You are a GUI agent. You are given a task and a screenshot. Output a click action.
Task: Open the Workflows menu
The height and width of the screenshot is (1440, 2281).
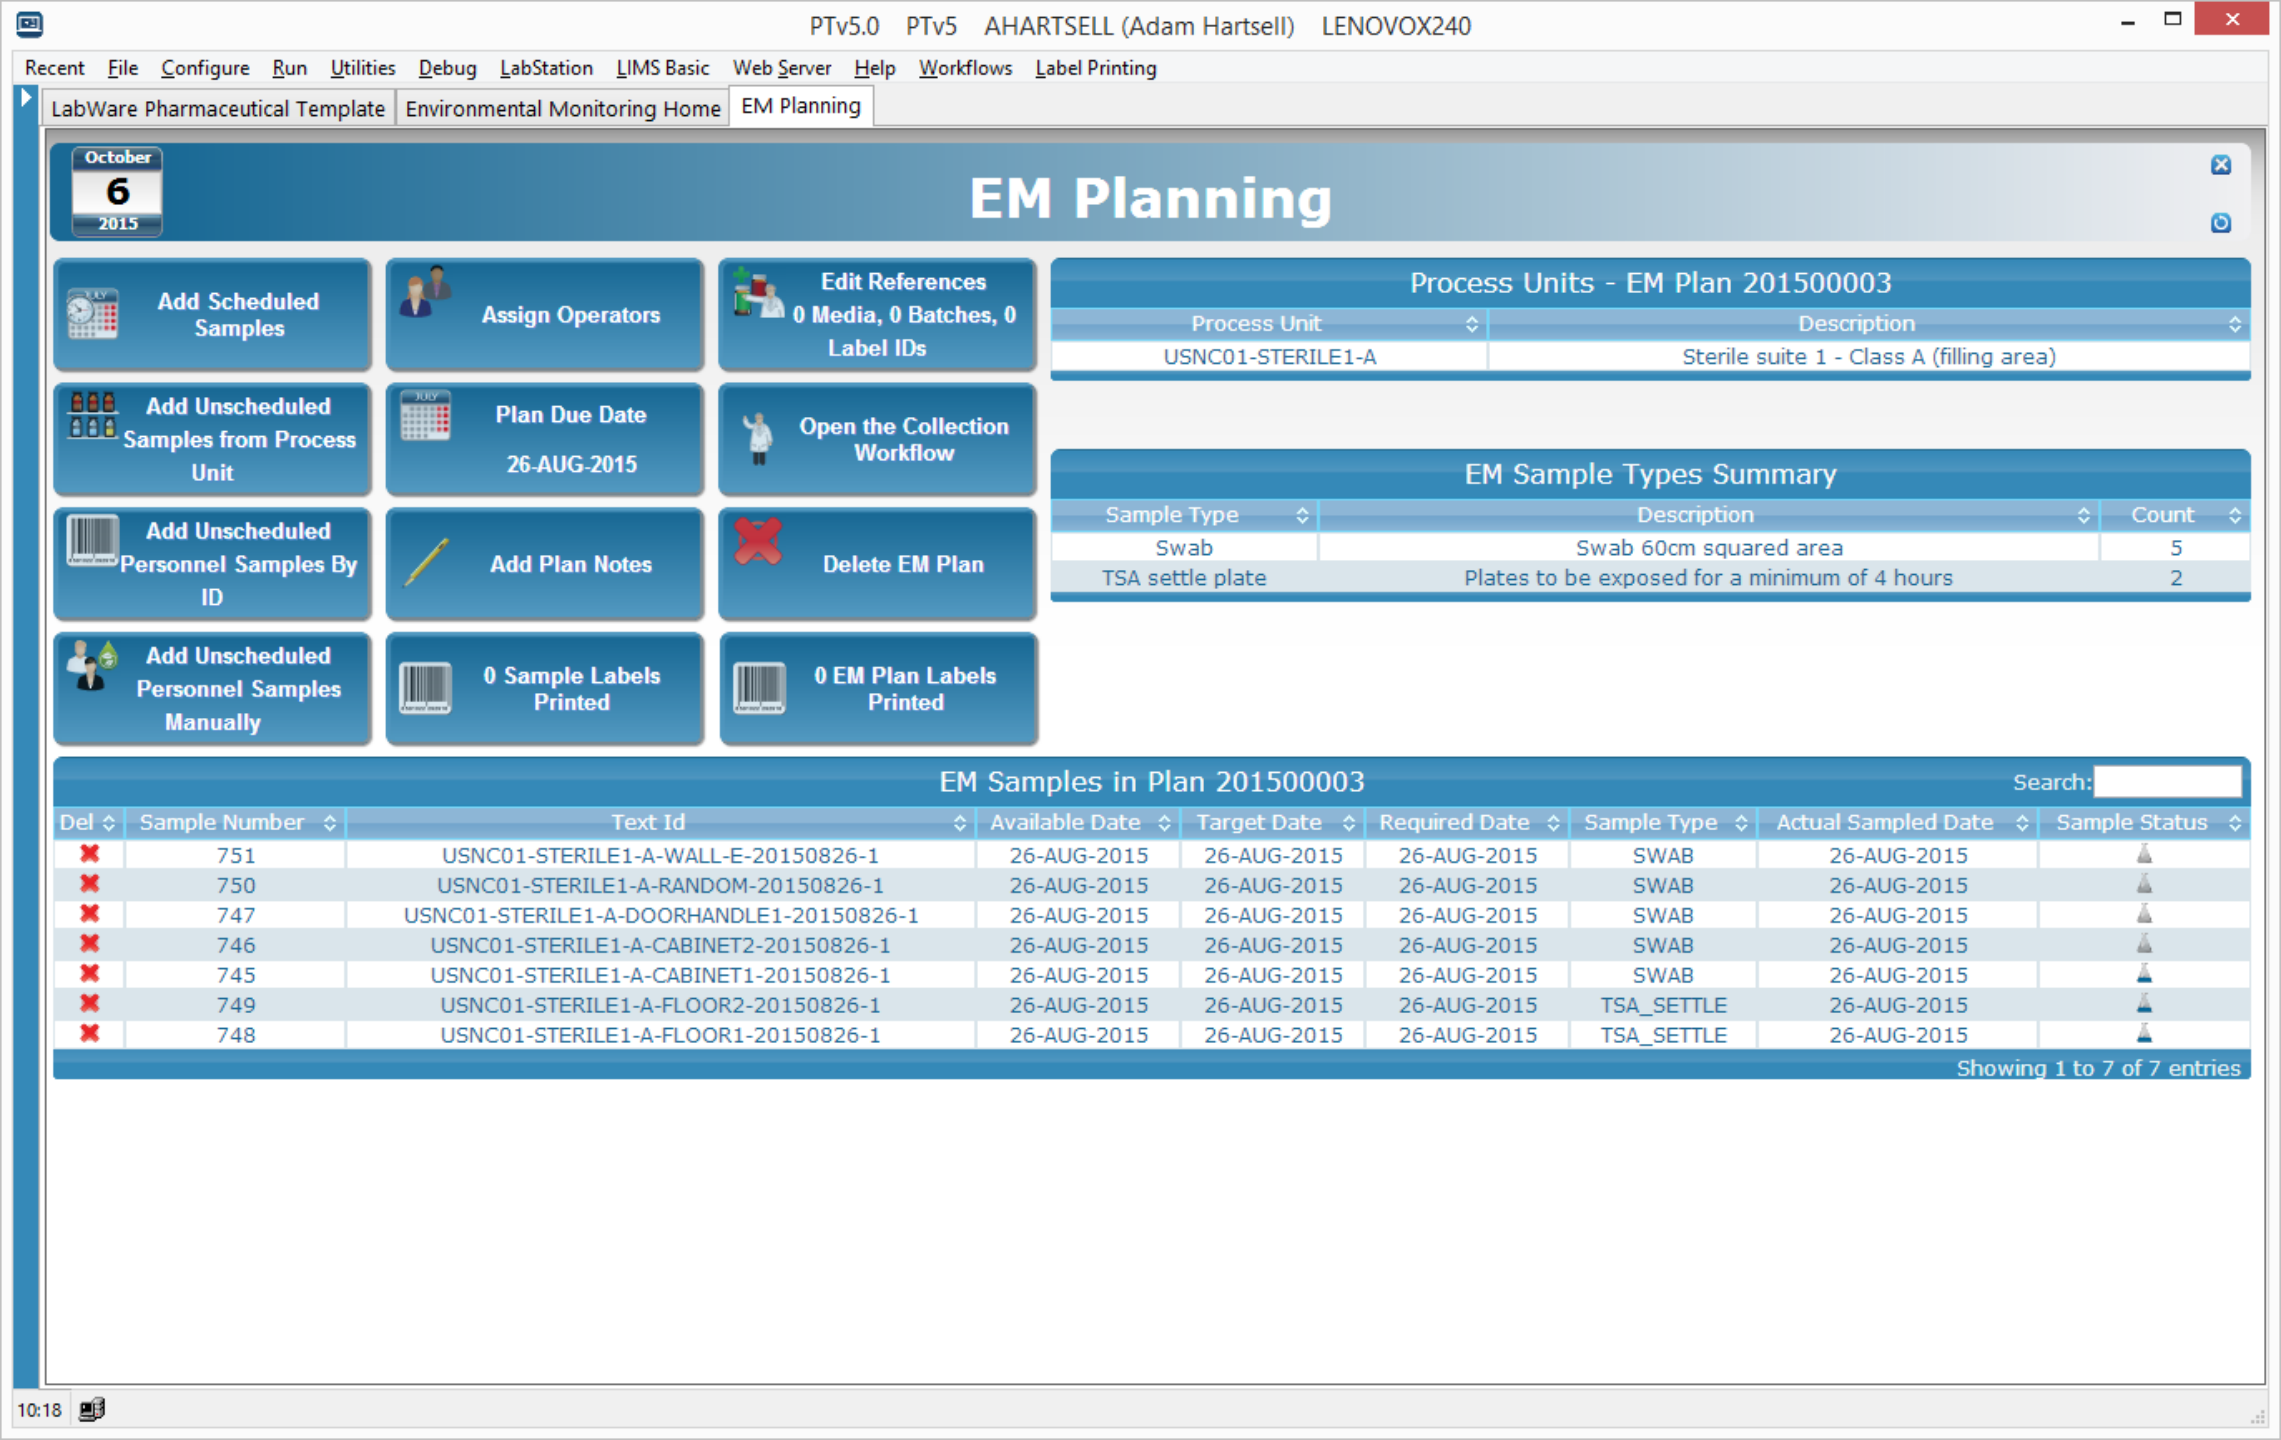pos(964,68)
